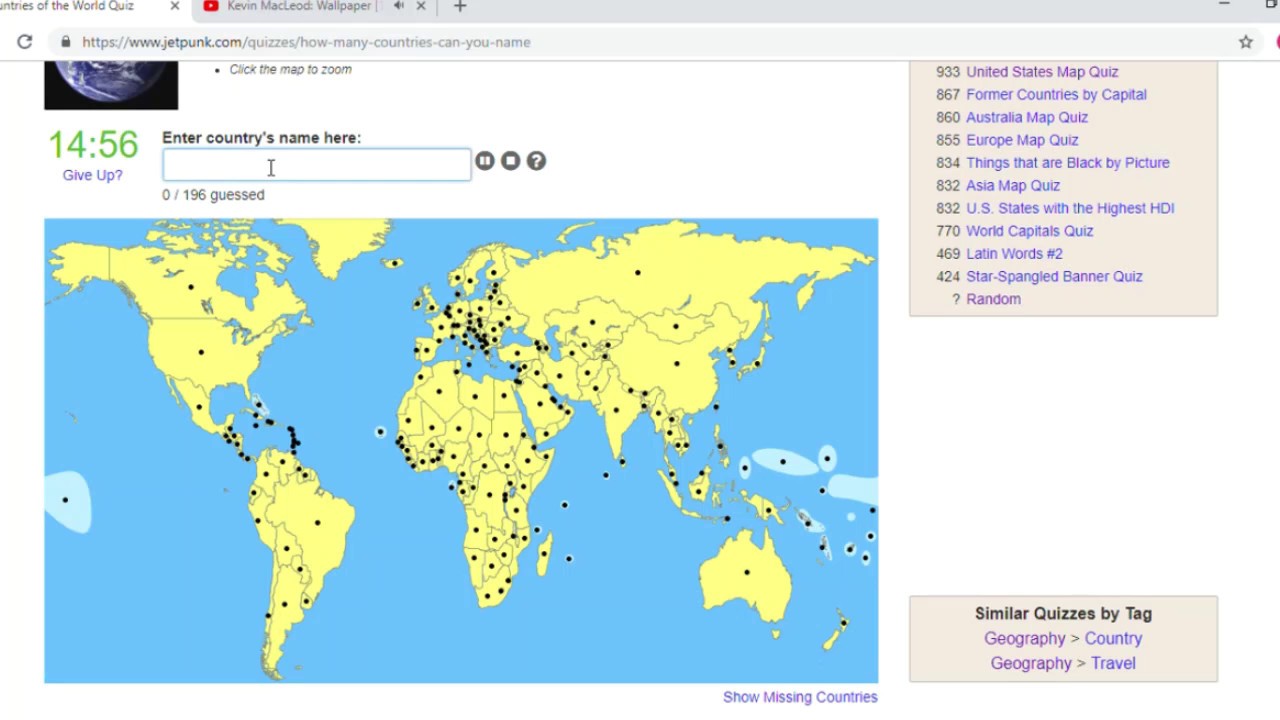Mute the YouTube tab audio icon
Image resolution: width=1280 pixels, height=720 pixels.
[x=398, y=6]
